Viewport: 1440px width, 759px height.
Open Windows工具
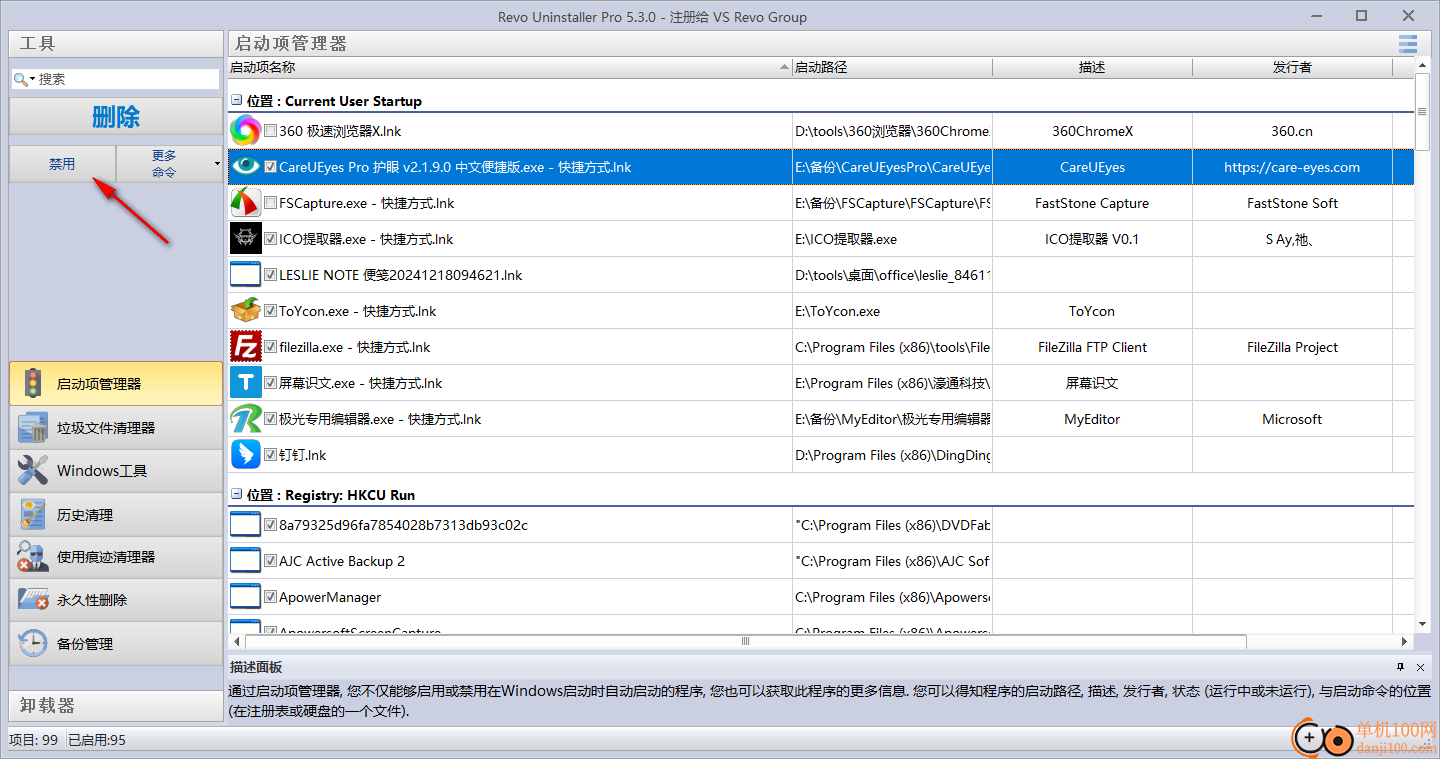(x=116, y=471)
